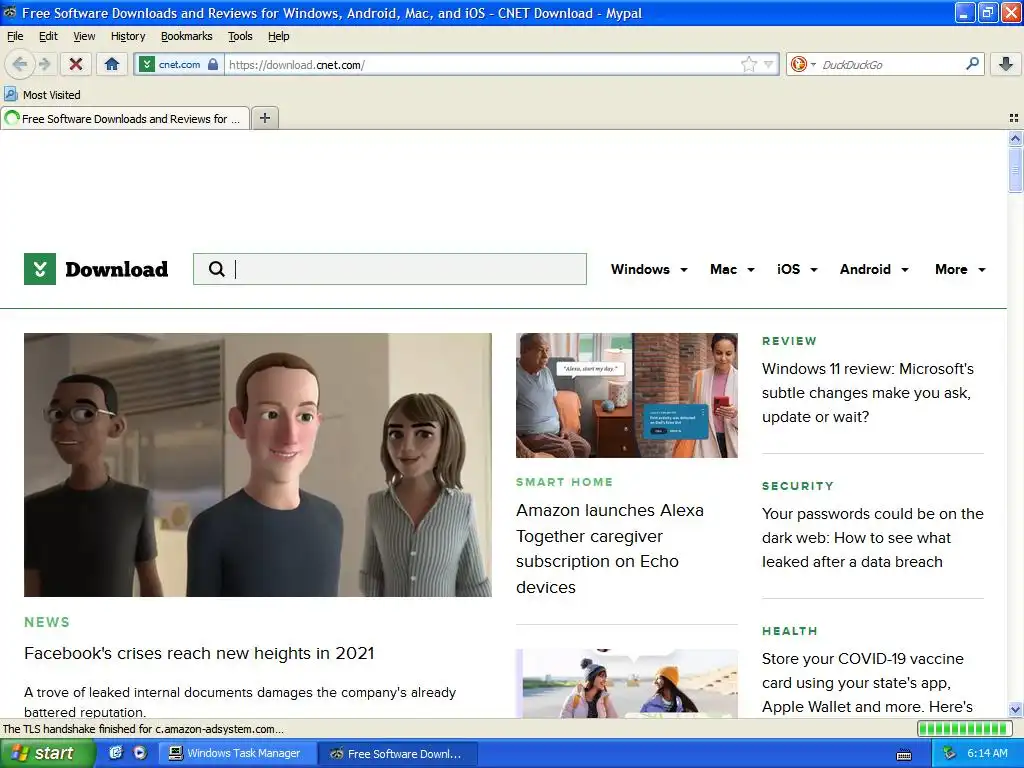Open the Help menu
Screen dimensions: 1024x768
[x=279, y=37]
